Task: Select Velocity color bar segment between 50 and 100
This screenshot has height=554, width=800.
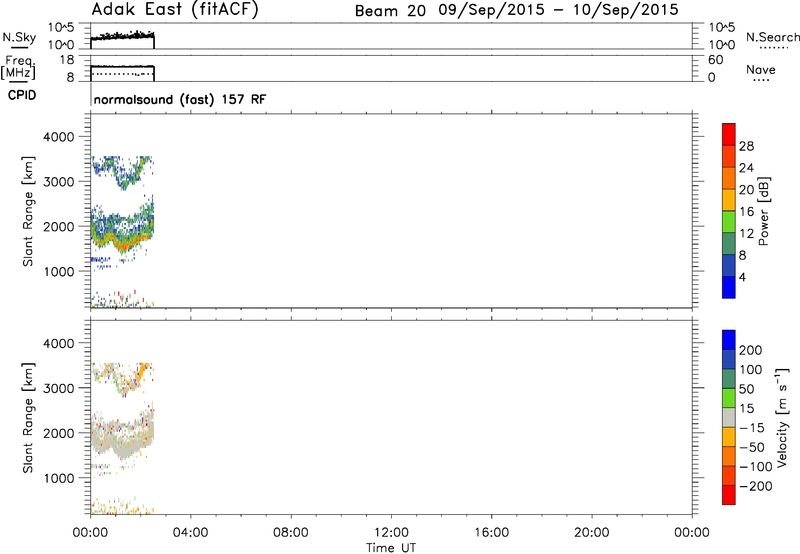Action: 729,379
